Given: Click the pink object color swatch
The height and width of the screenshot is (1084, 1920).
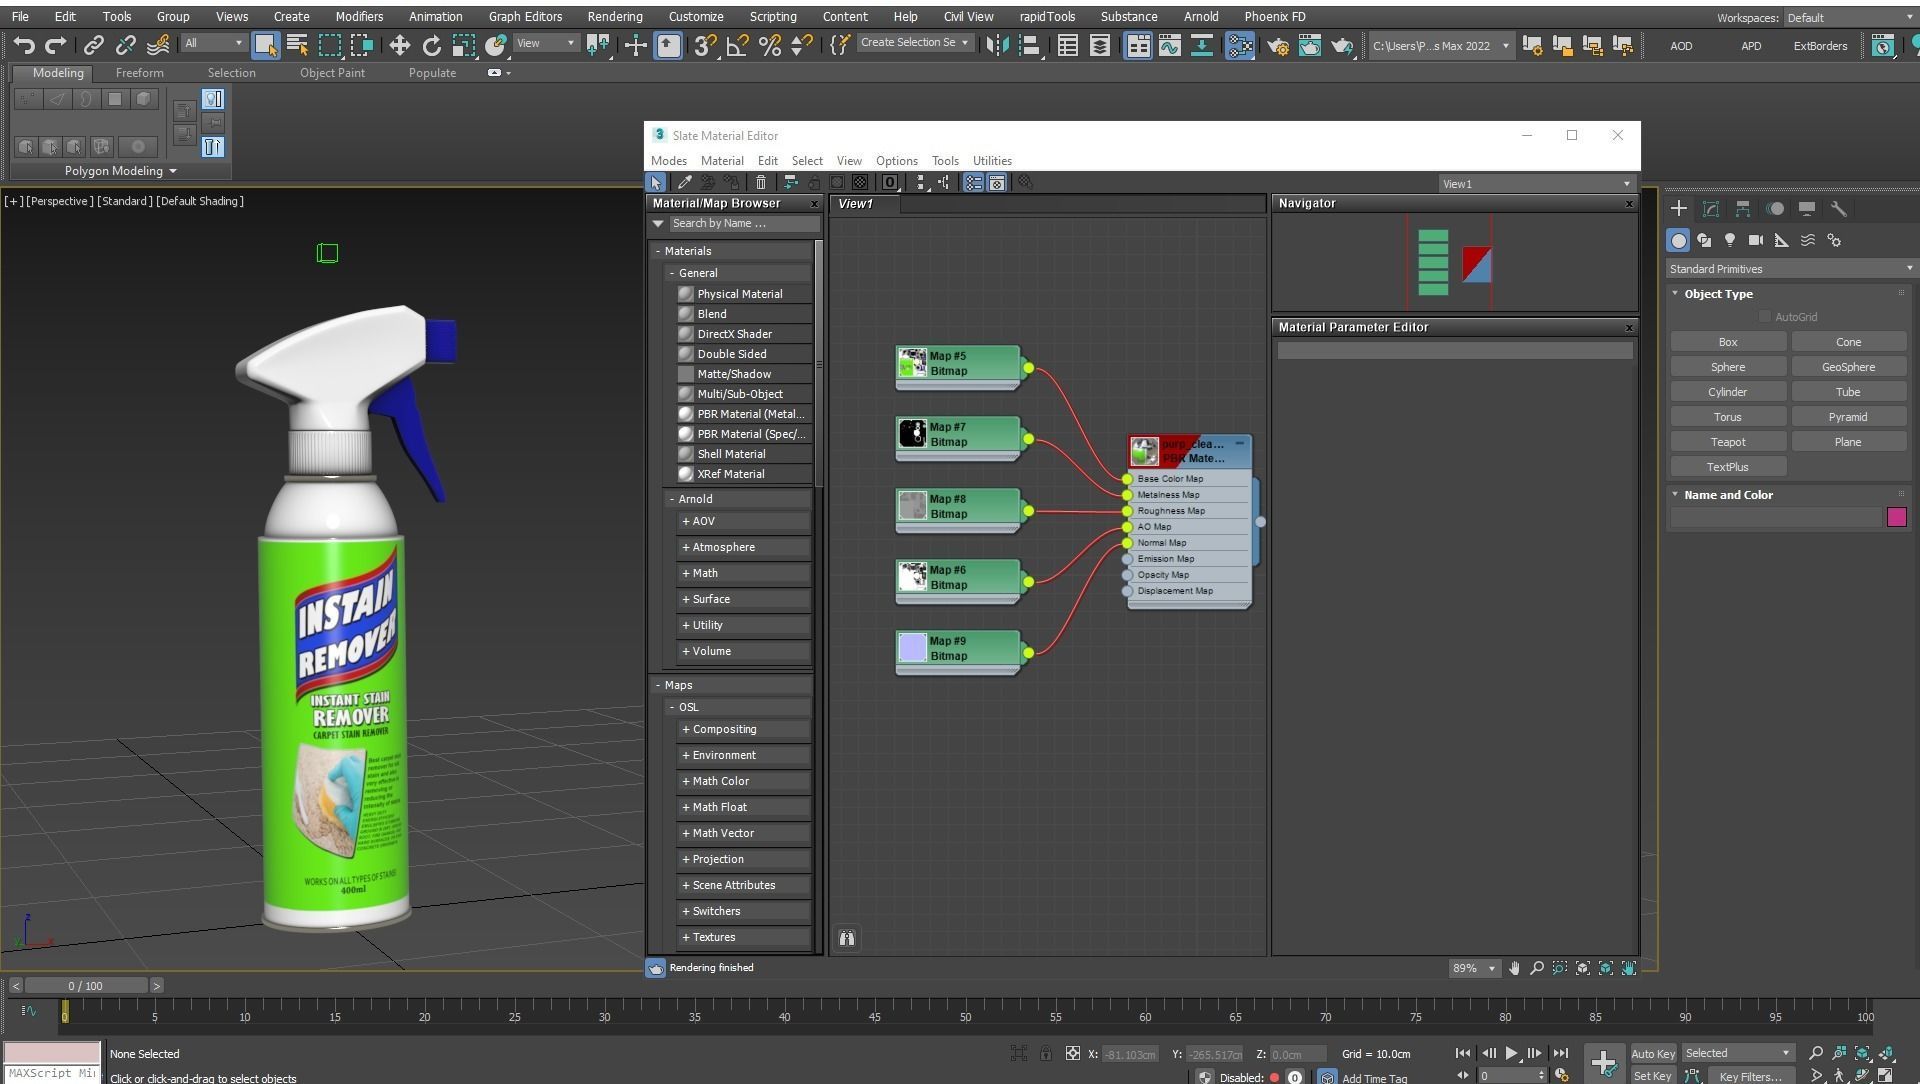Looking at the screenshot, I should coord(1896,517).
